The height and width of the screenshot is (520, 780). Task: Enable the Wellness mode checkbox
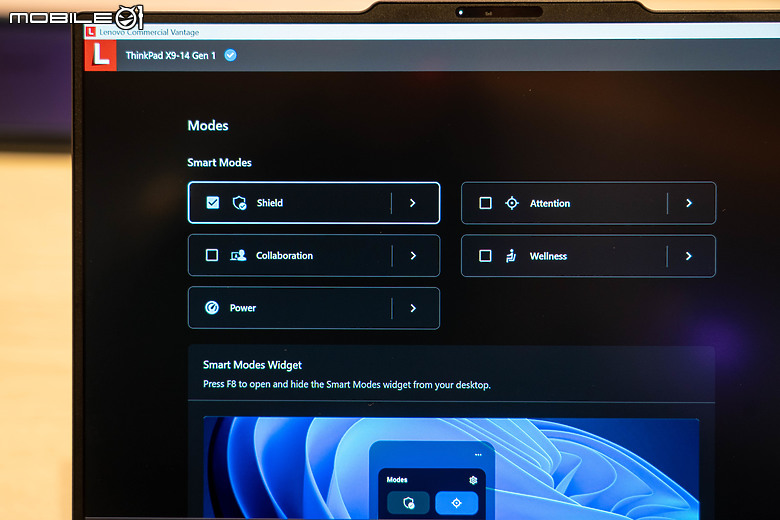(x=485, y=256)
